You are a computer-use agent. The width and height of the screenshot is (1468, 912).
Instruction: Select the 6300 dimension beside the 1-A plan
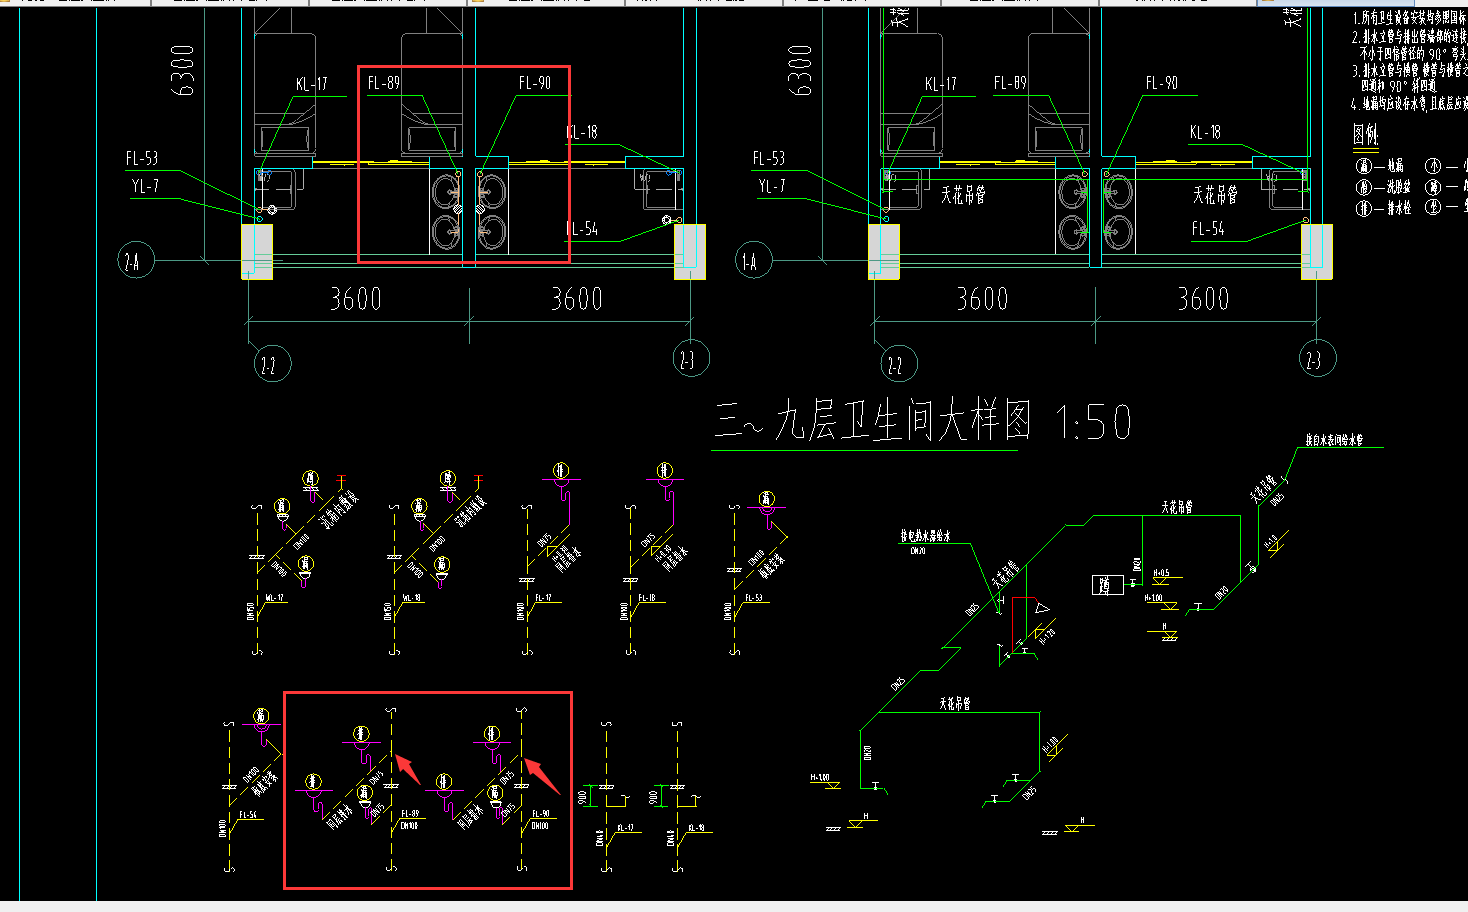(801, 70)
